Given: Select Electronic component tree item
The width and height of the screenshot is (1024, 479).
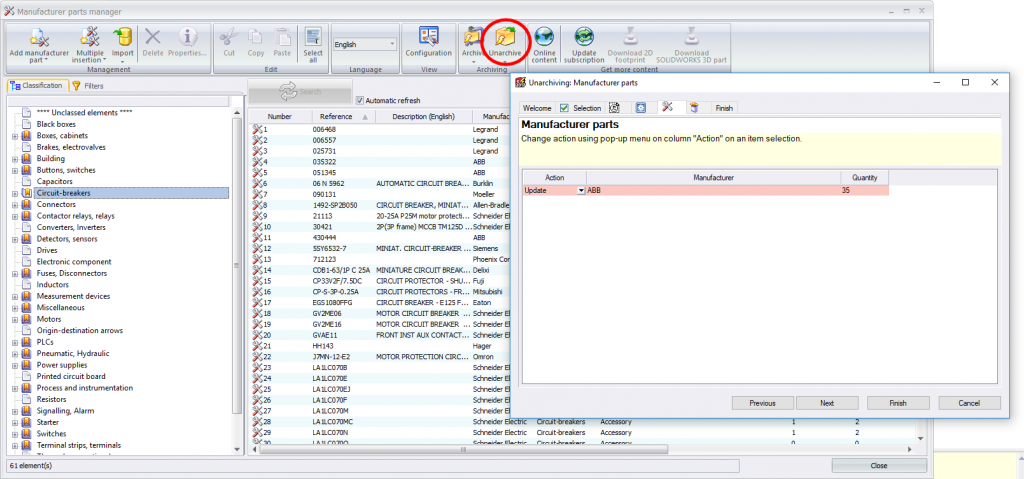Looking at the screenshot, I should coord(74,262).
